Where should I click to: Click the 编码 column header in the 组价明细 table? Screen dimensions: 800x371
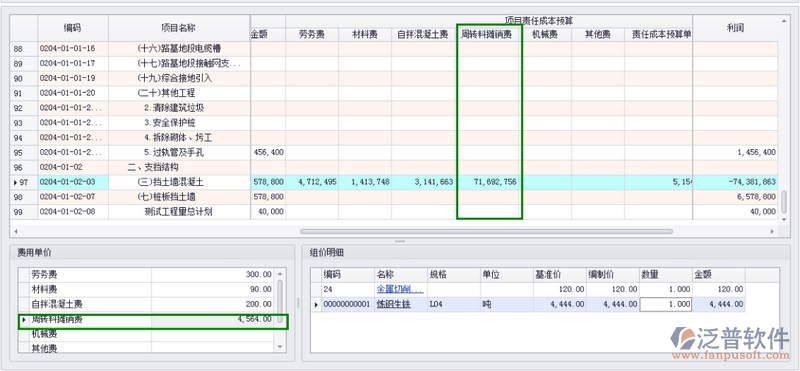[x=348, y=275]
